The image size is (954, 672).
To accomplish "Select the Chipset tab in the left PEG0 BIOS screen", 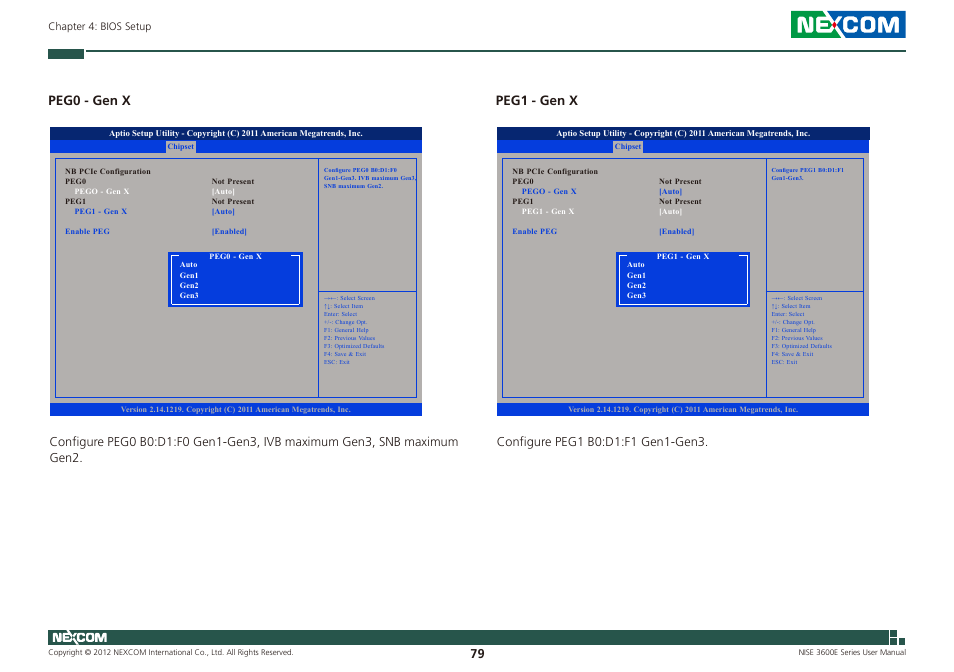I will point(181,147).
